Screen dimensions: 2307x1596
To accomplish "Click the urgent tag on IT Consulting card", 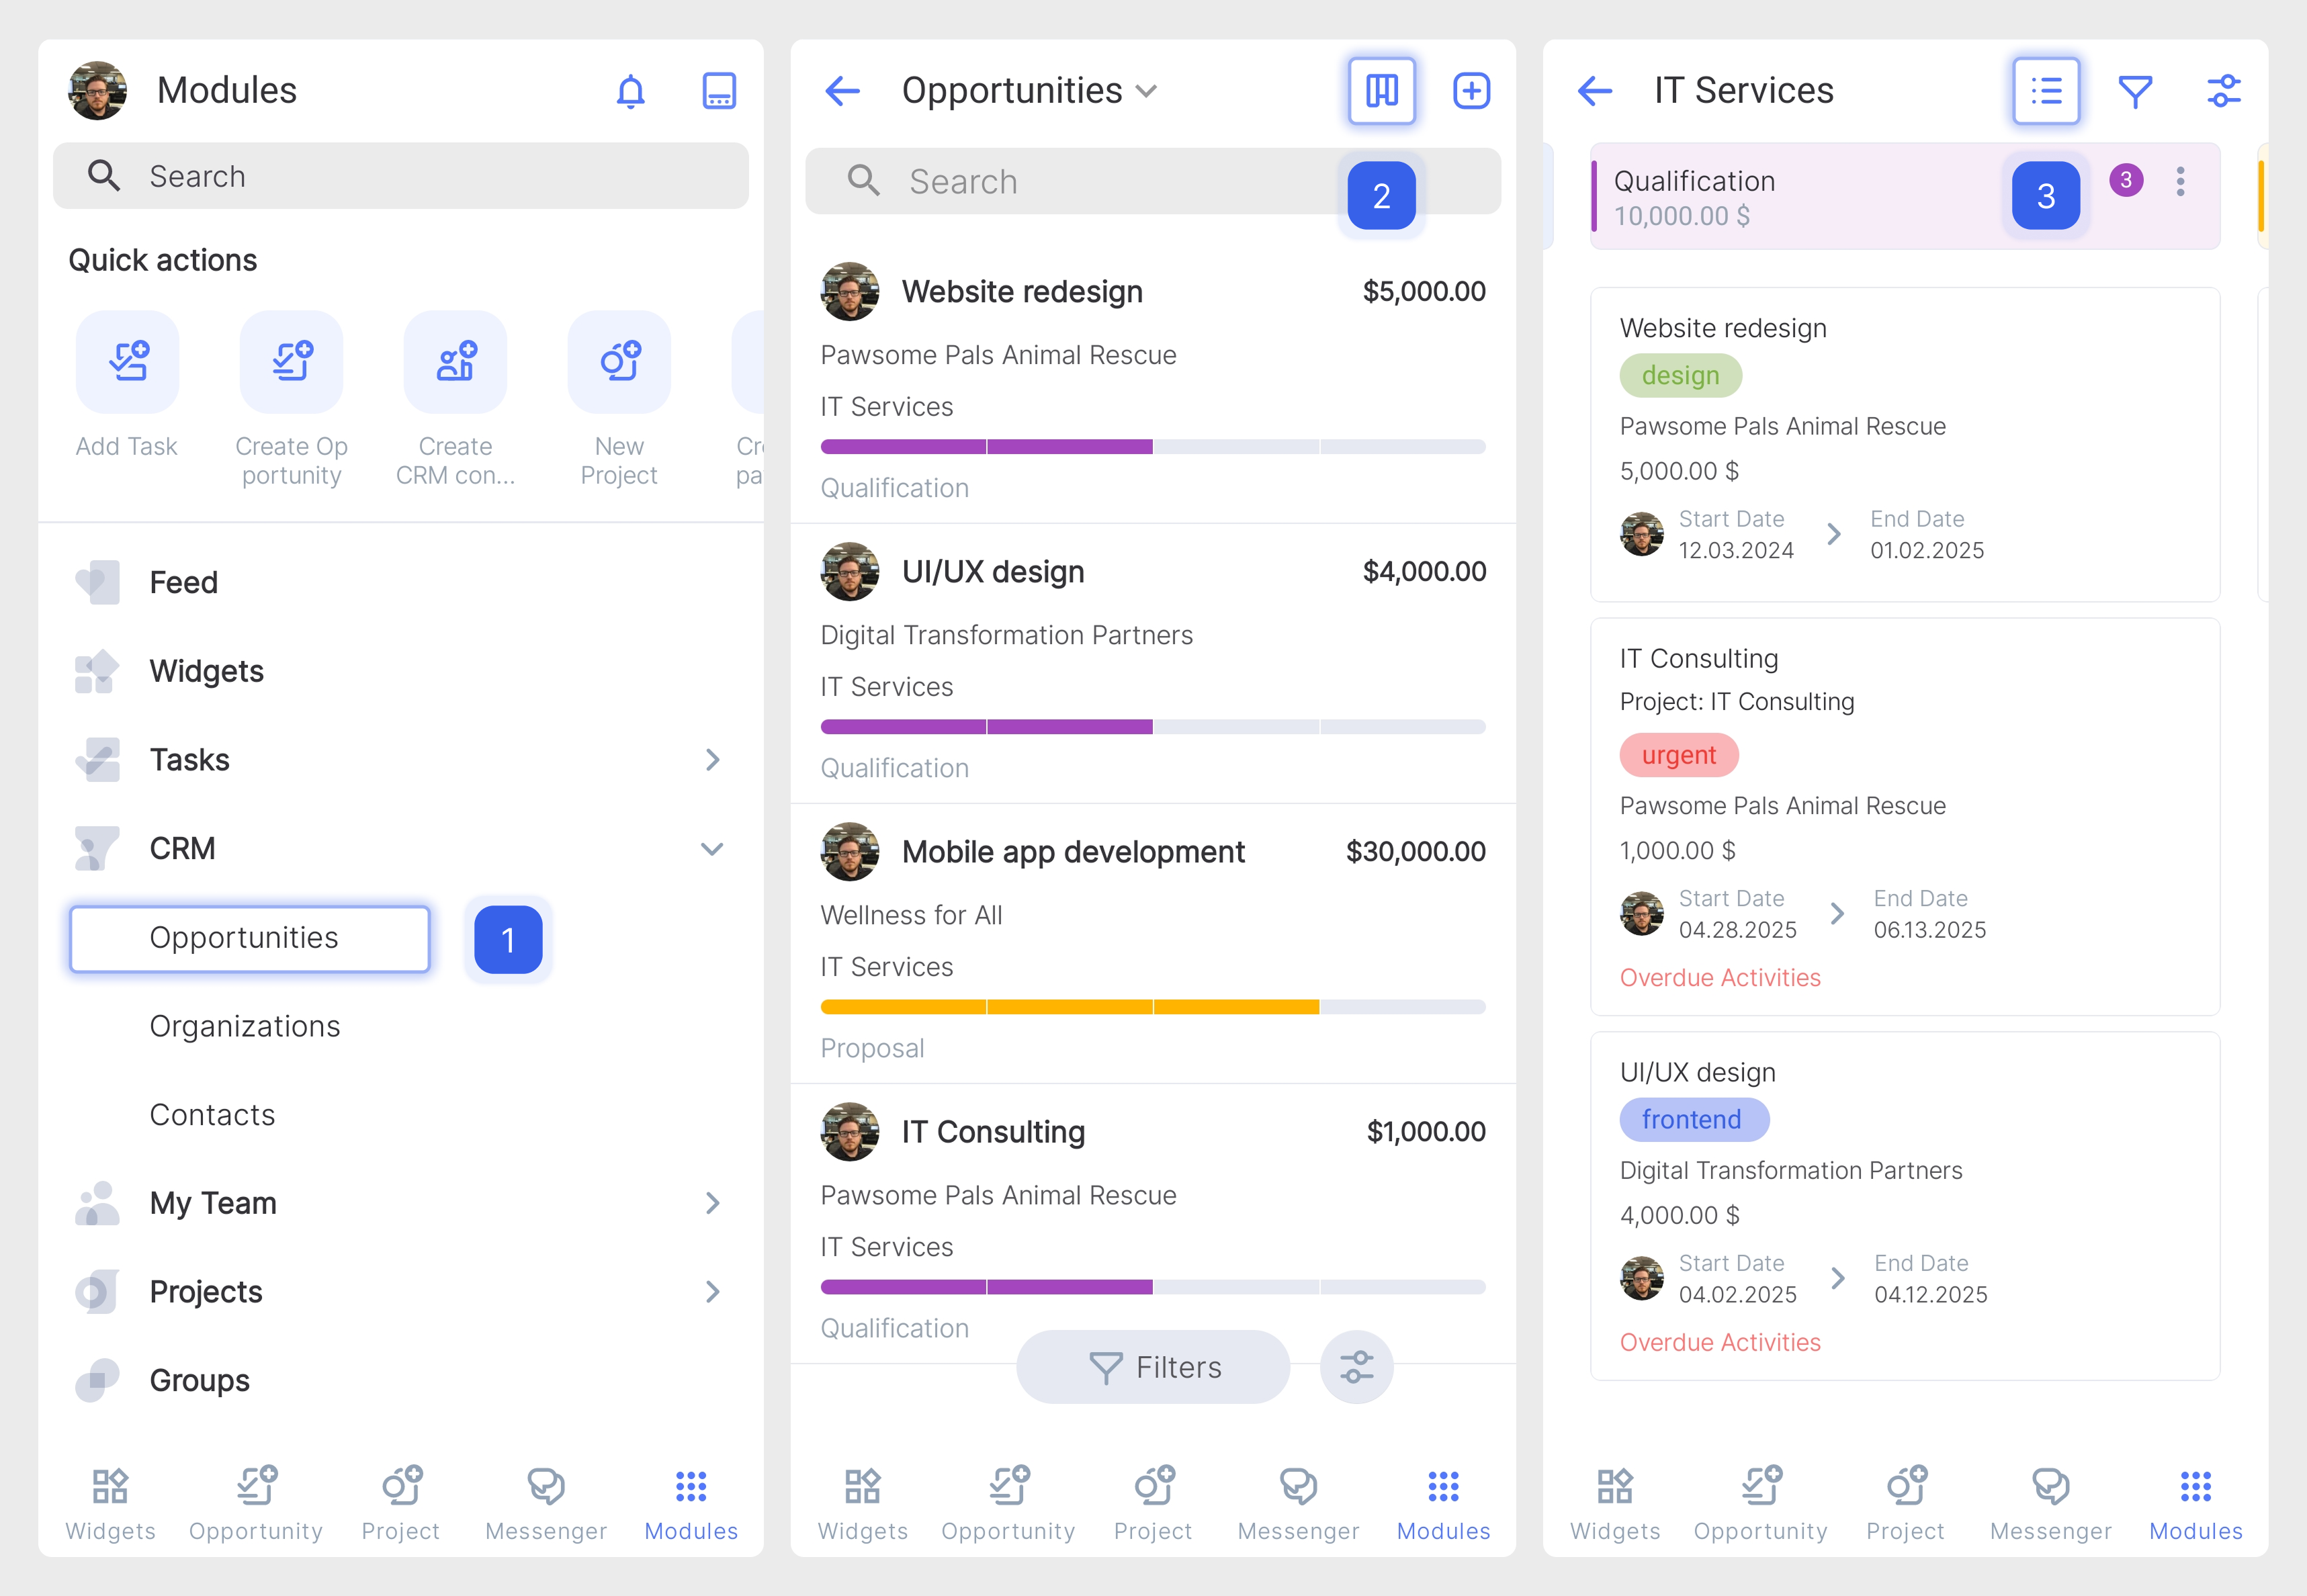I will point(1679,755).
